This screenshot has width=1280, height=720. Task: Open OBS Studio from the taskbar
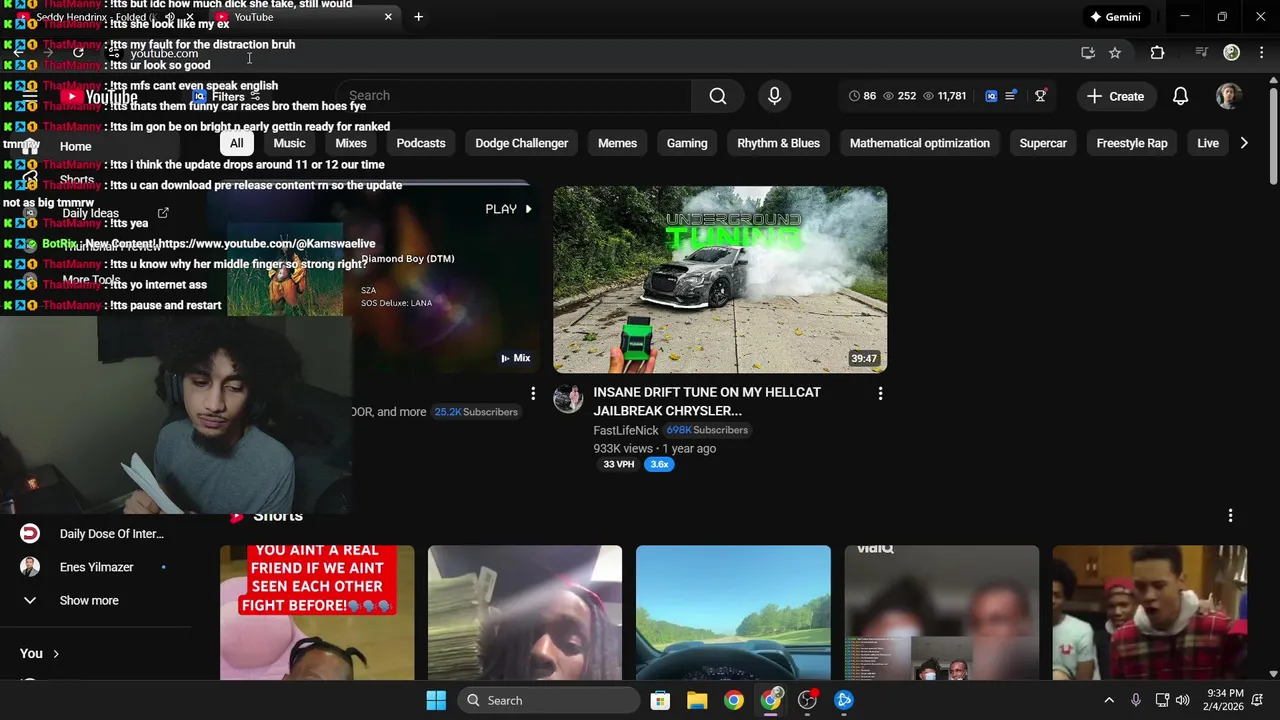807,700
